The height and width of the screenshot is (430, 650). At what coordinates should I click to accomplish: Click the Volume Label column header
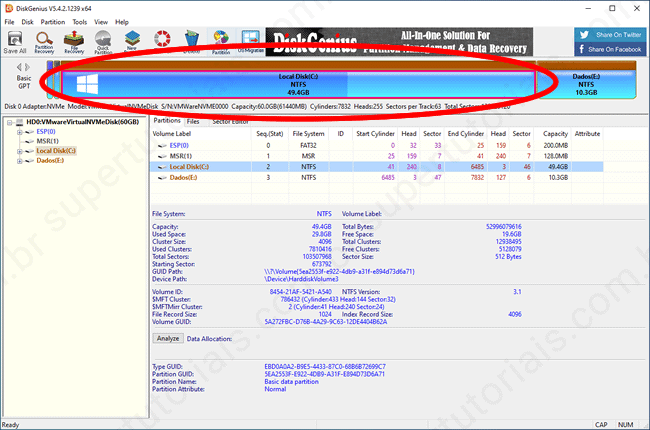201,134
